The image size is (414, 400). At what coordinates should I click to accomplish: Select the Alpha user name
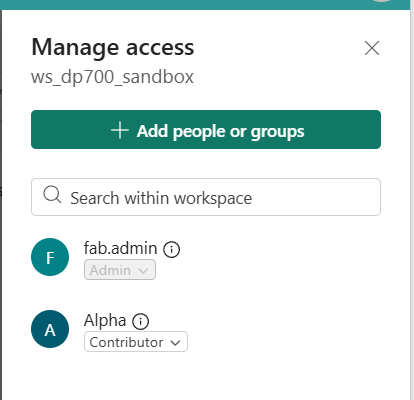105,320
